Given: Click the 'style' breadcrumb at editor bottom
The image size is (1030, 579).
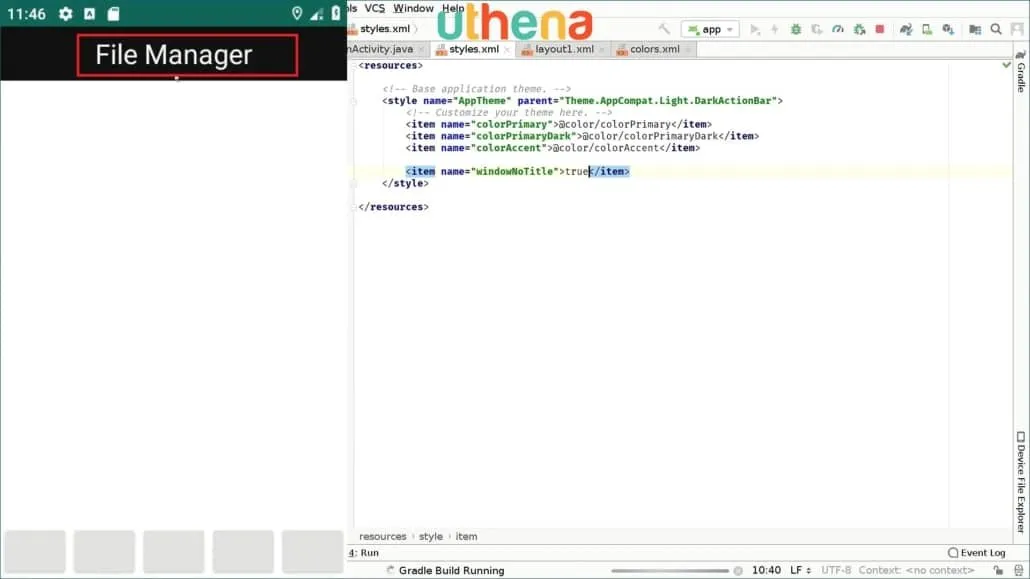Looking at the screenshot, I should tap(431, 536).
